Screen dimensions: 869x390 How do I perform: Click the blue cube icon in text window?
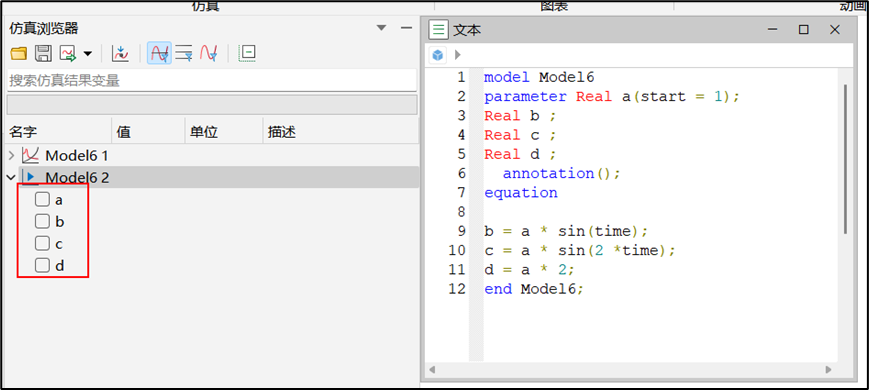coord(438,55)
